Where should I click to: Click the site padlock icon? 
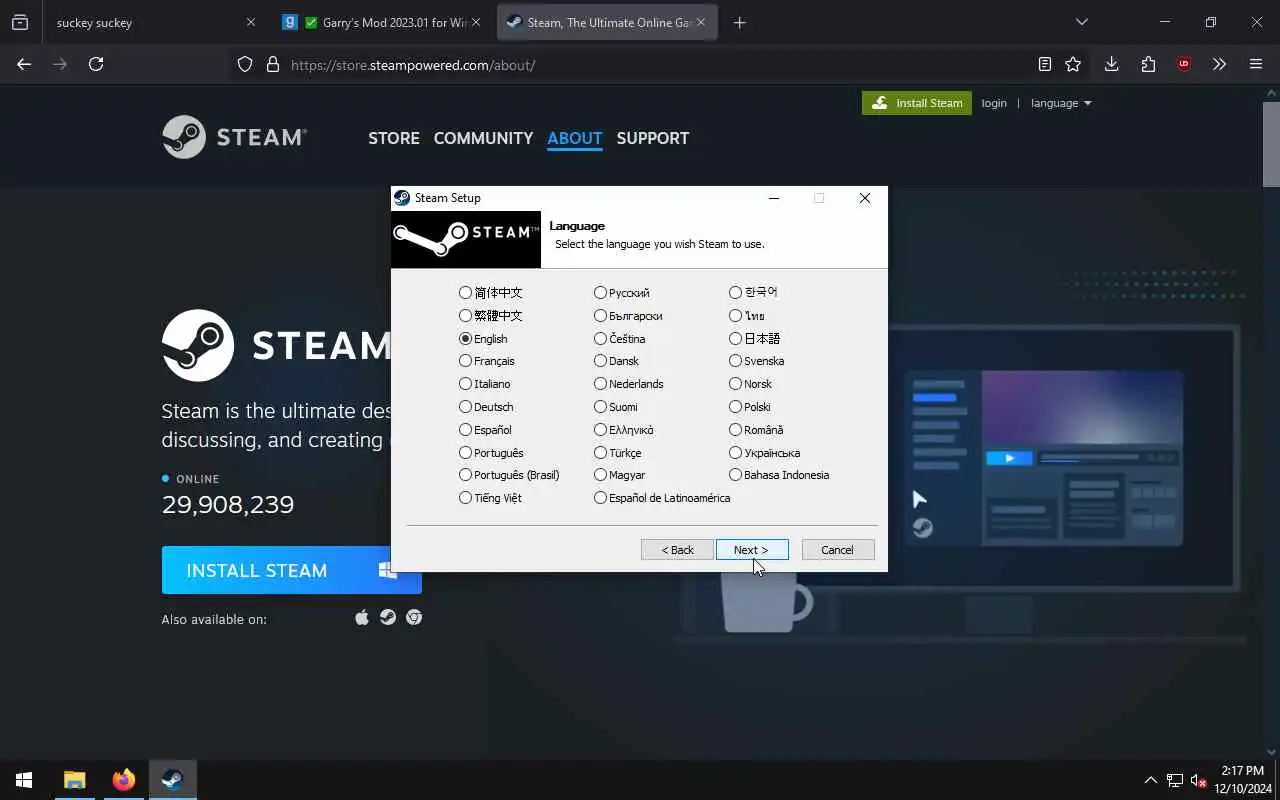[272, 64]
